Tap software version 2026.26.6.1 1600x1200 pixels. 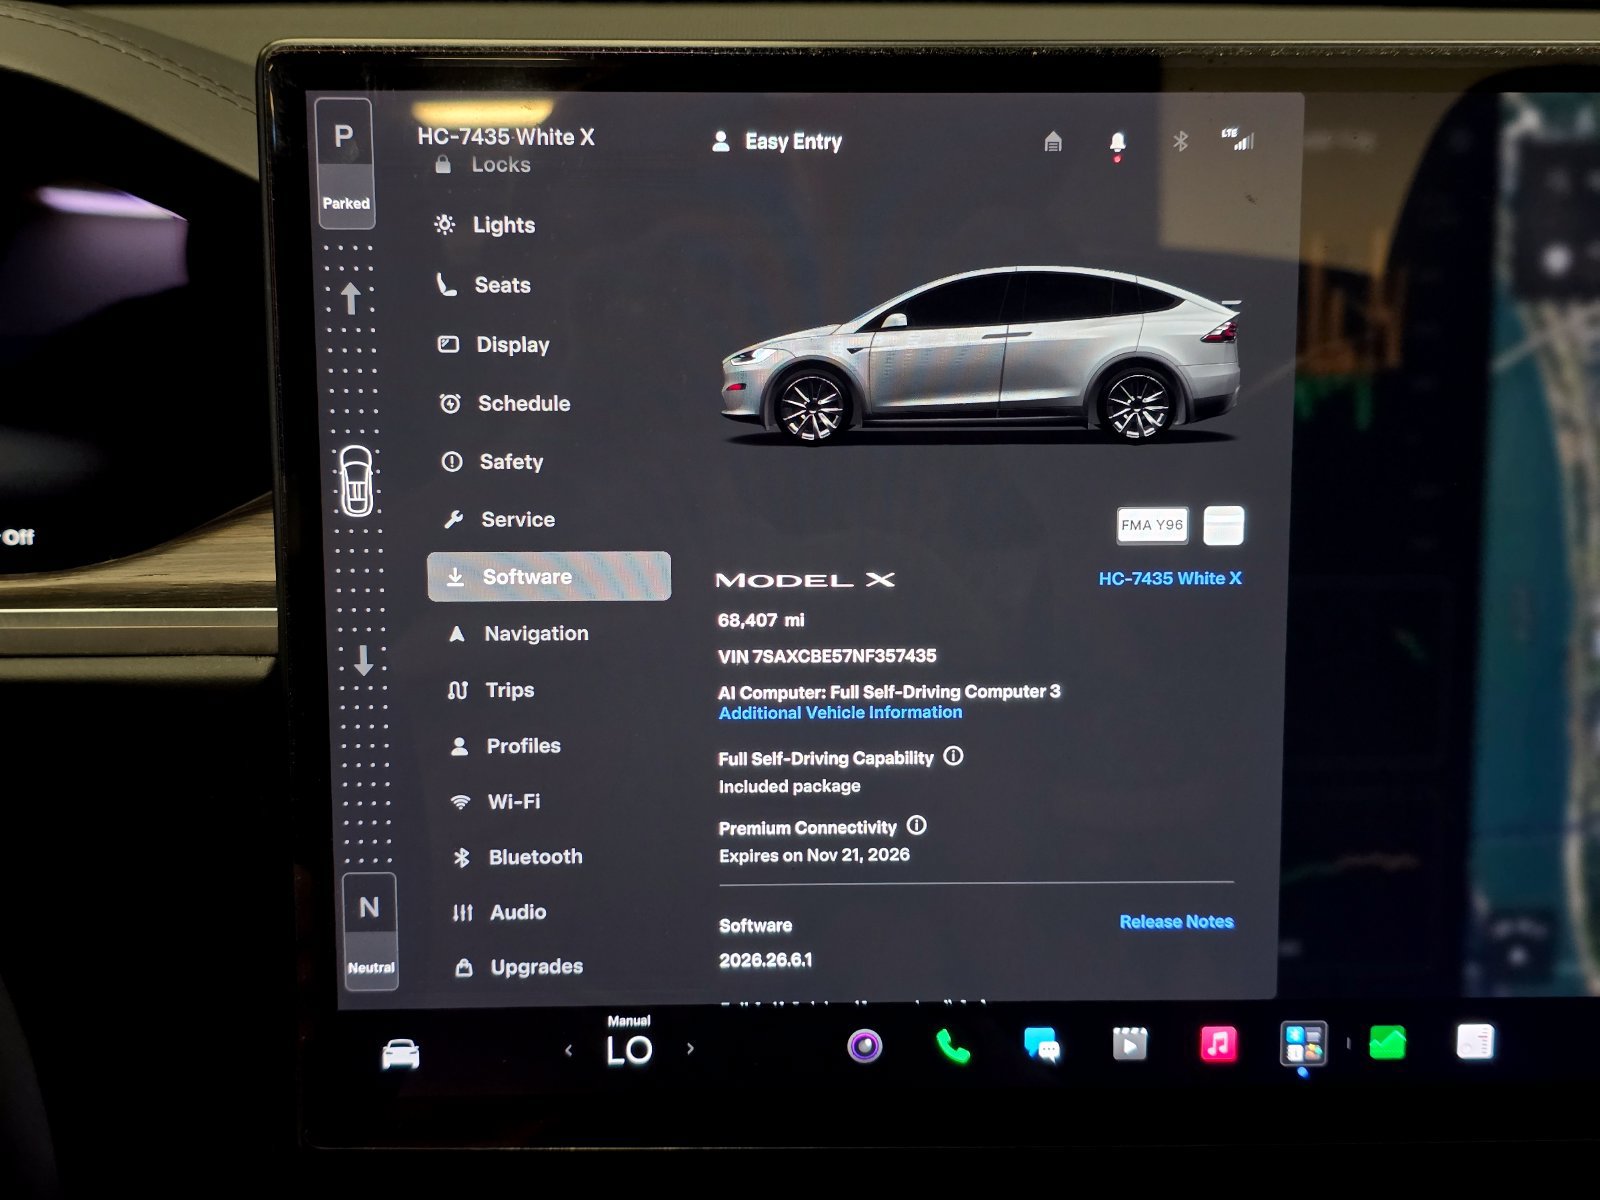pyautogui.click(x=766, y=960)
